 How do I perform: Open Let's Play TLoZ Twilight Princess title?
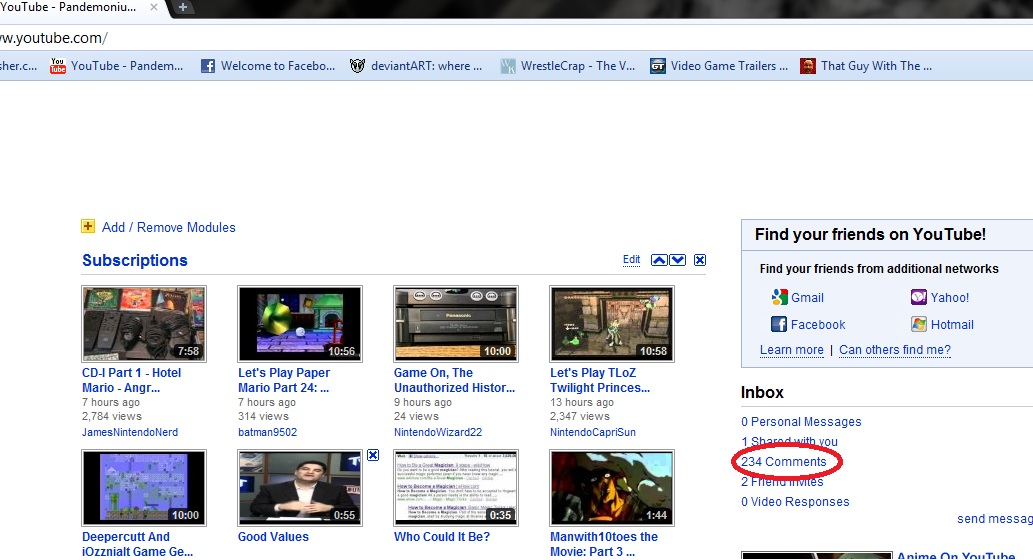pyautogui.click(x=600, y=380)
